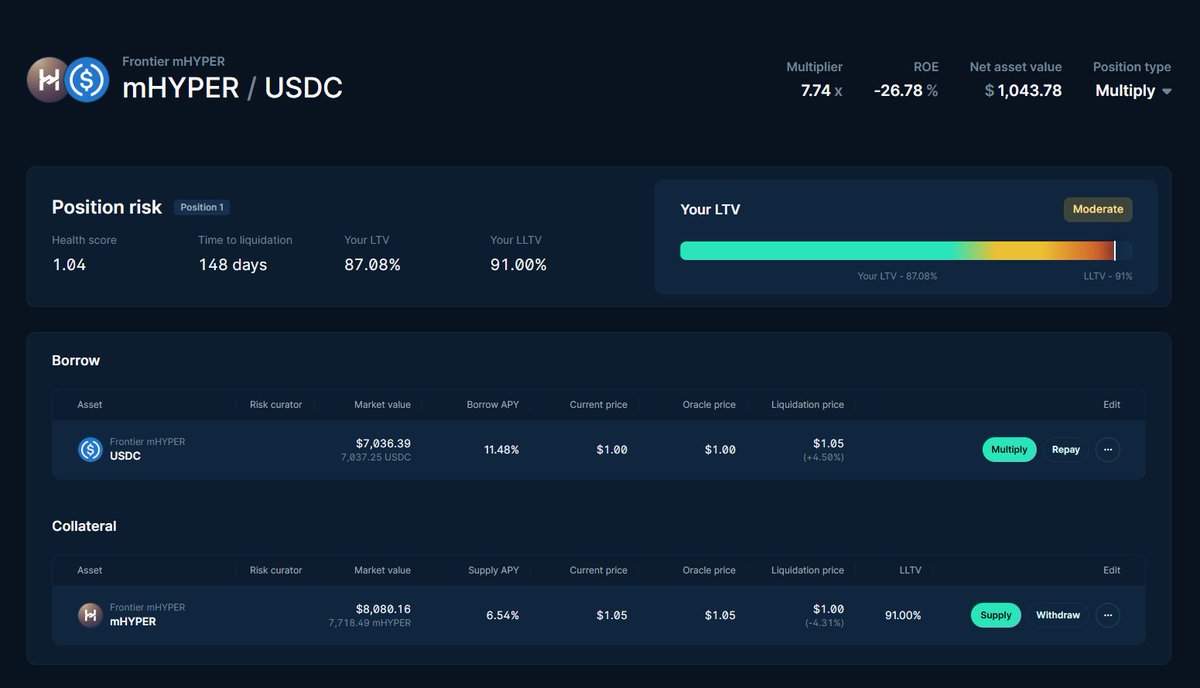Viewport: 1200px width, 688px height.
Task: Click the mHYPER icon in Collateral row
Action: click(x=90, y=615)
